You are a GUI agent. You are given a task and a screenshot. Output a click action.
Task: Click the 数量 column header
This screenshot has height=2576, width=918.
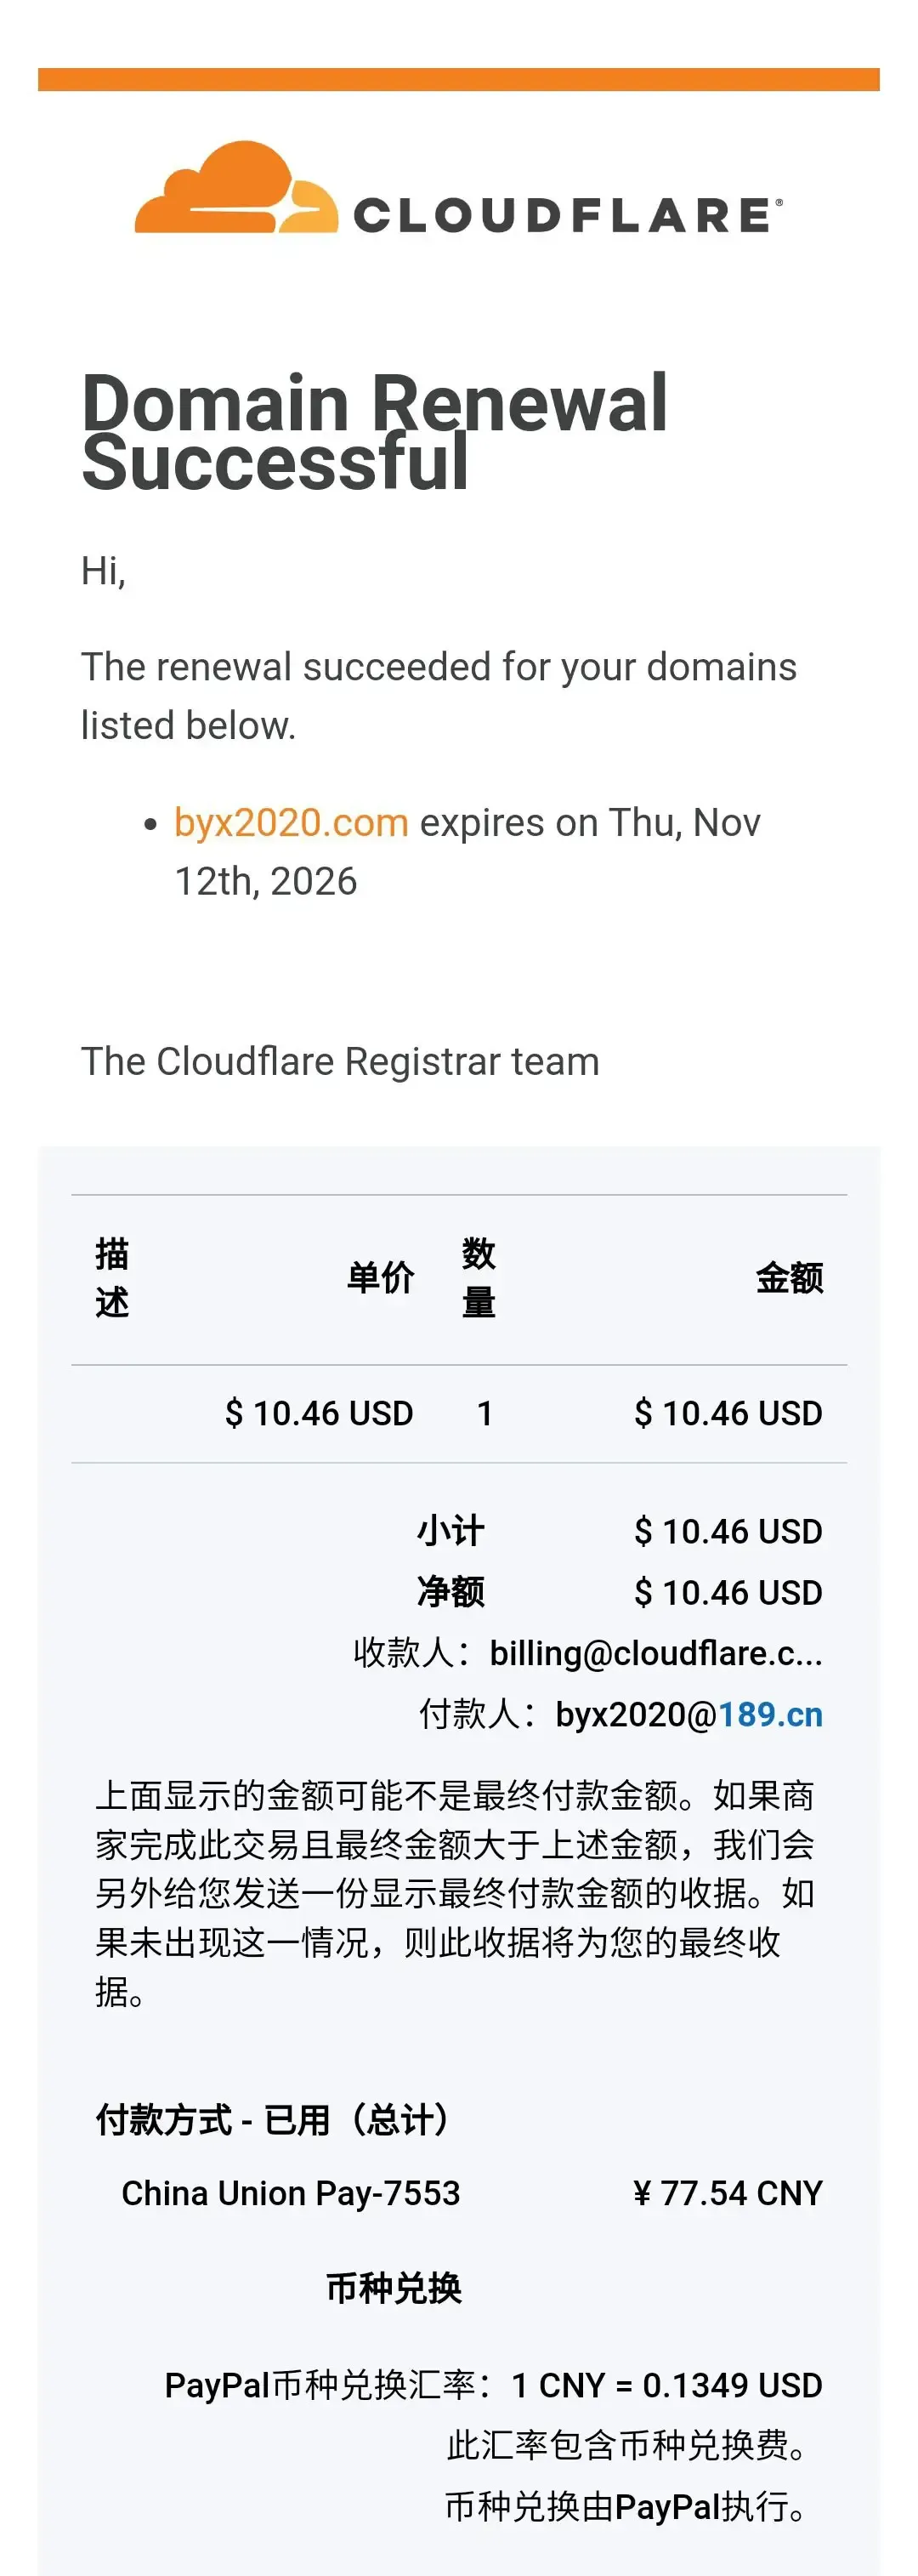478,1278
